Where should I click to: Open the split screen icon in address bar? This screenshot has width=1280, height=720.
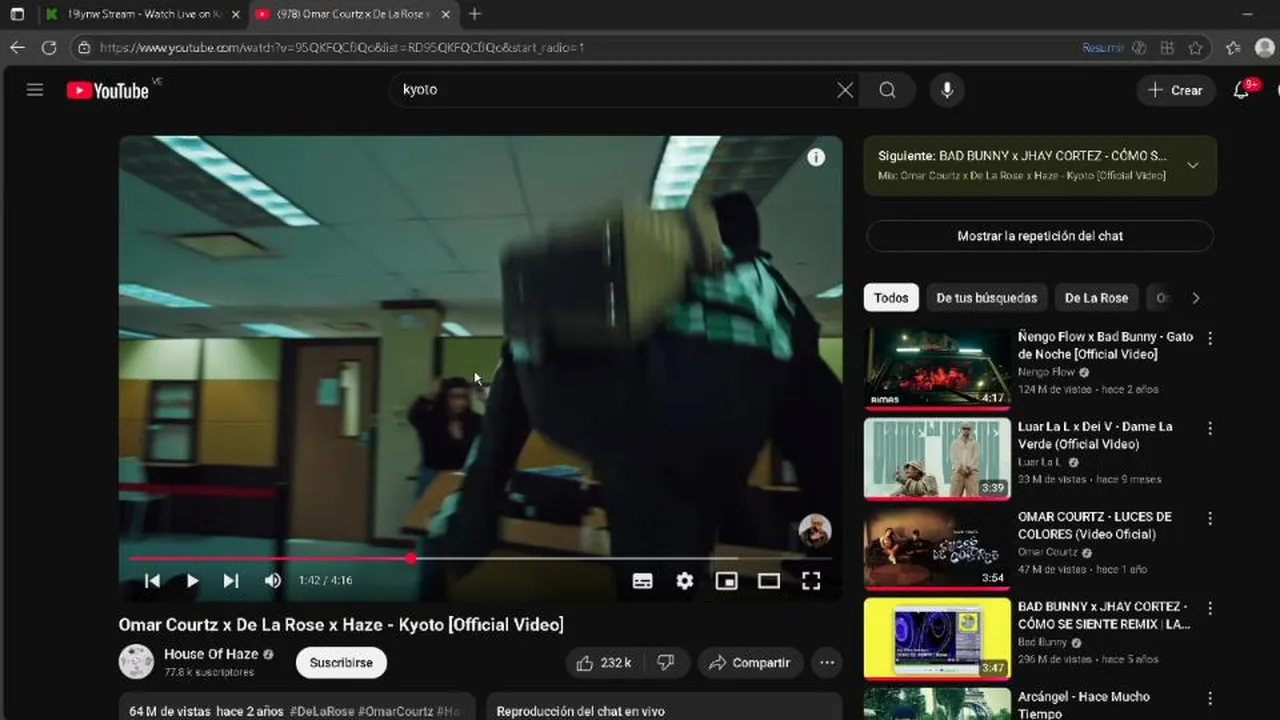[1167, 48]
